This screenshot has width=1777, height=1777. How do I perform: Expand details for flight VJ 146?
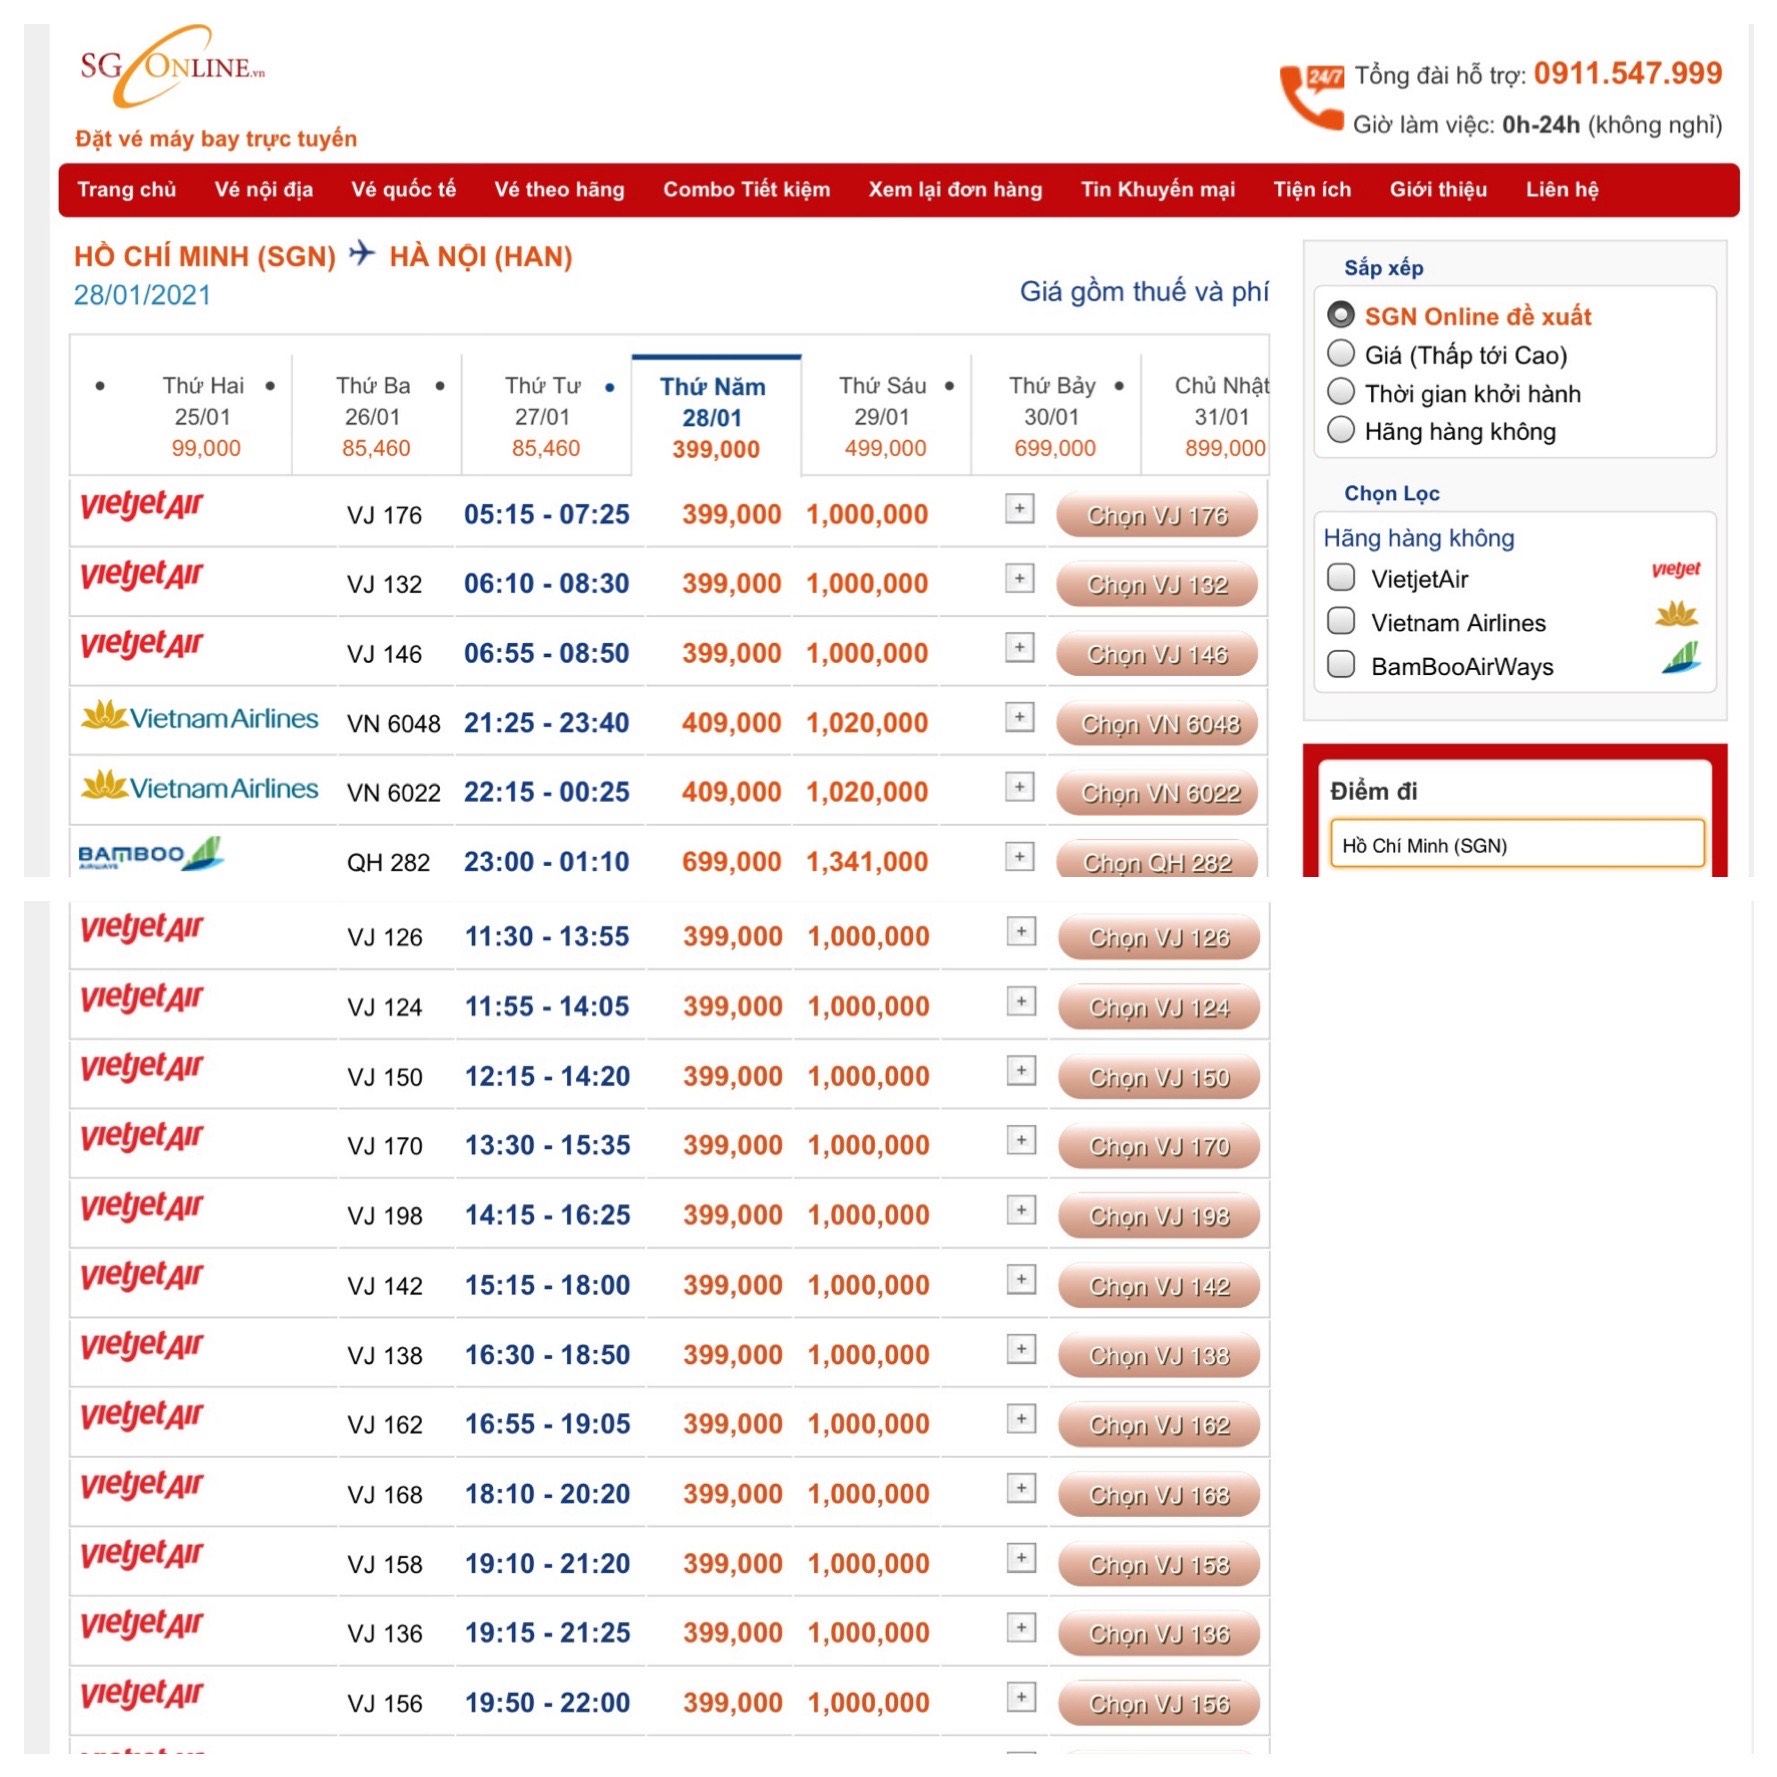click(1019, 647)
